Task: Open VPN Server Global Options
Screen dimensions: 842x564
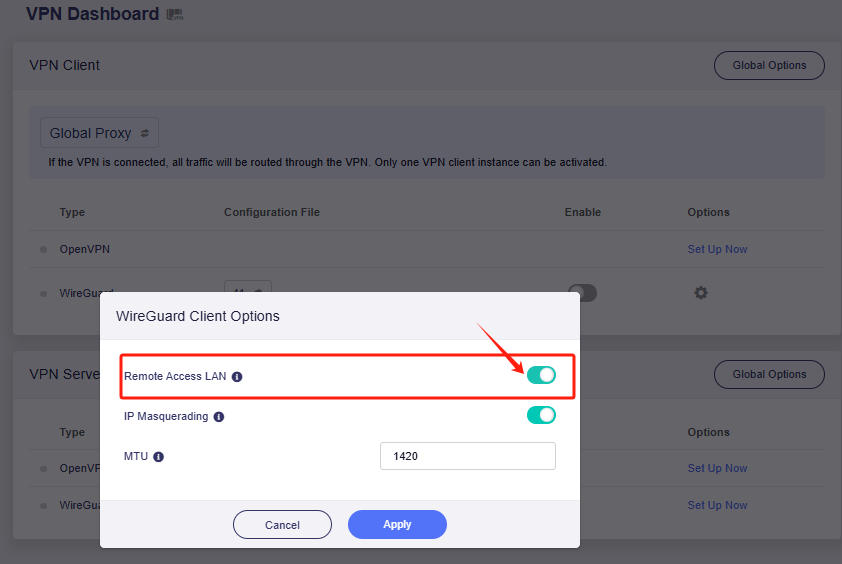Action: 769,374
